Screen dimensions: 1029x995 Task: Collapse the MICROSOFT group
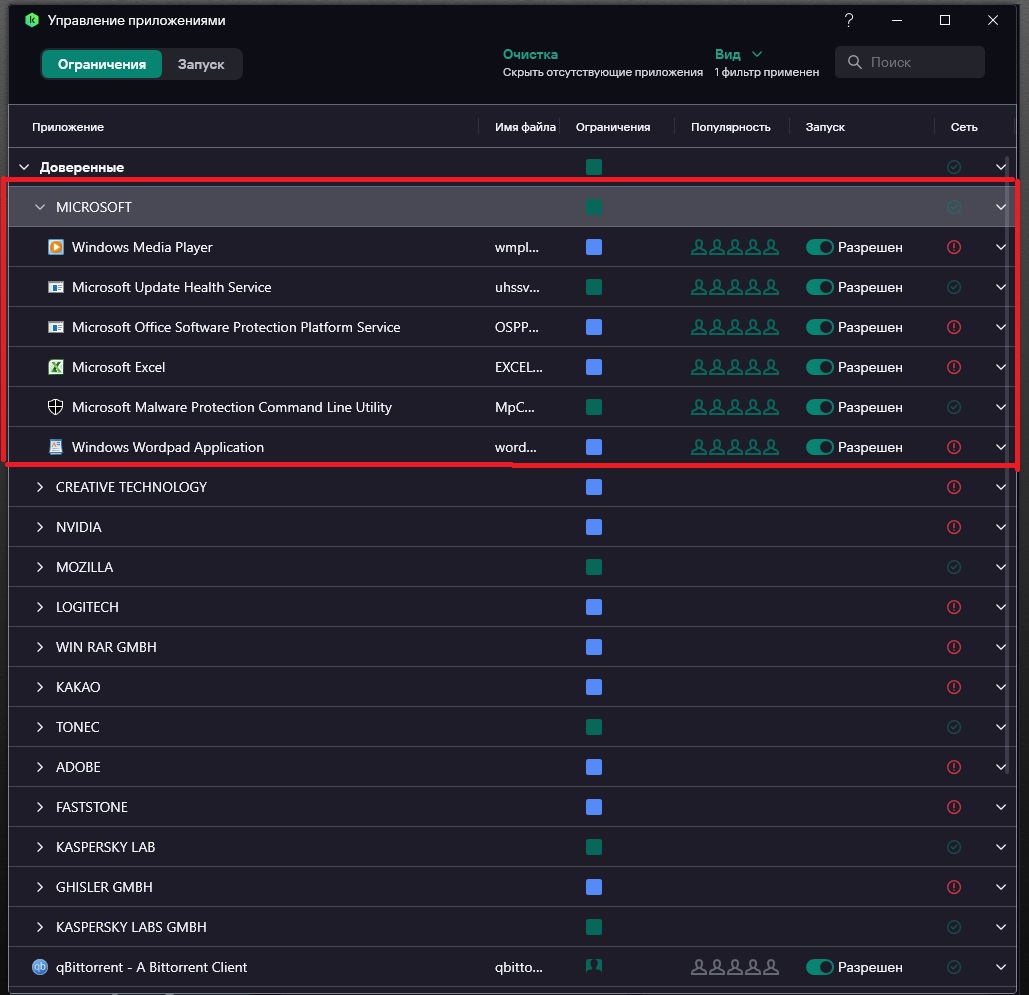40,207
